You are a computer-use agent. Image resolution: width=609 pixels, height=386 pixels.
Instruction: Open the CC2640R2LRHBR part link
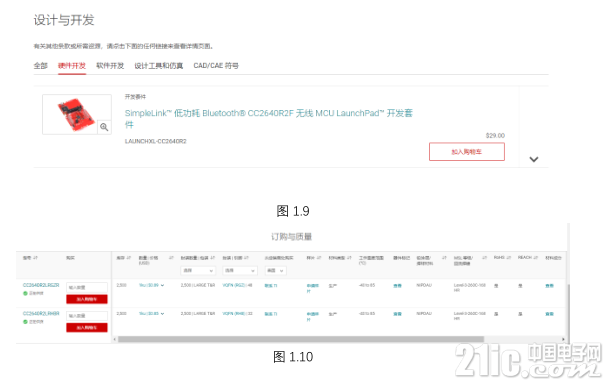pyautogui.click(x=41, y=313)
